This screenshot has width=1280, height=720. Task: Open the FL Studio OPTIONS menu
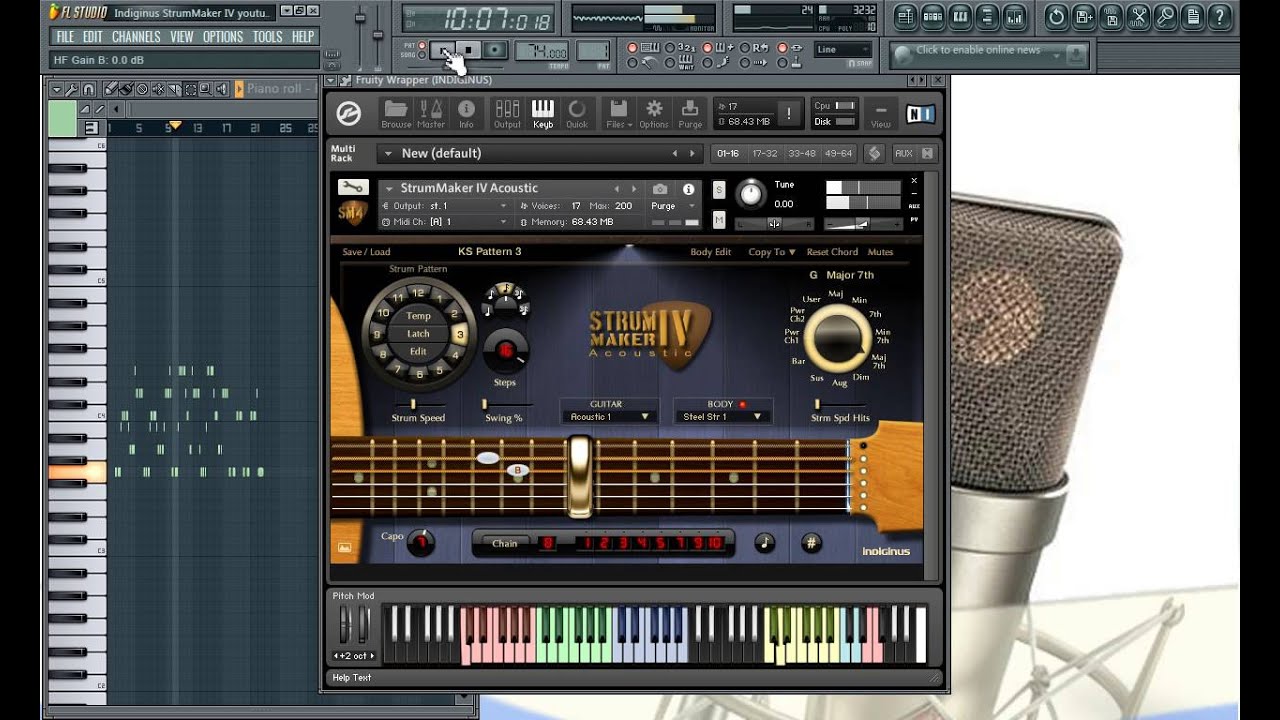point(223,36)
